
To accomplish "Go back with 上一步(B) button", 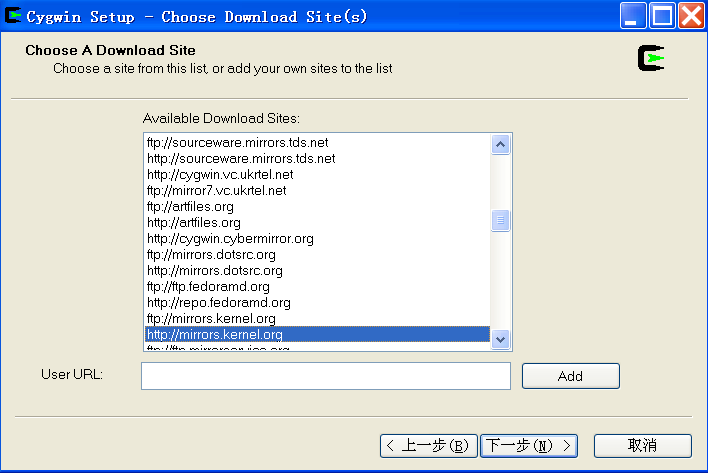I will click(x=429, y=446).
